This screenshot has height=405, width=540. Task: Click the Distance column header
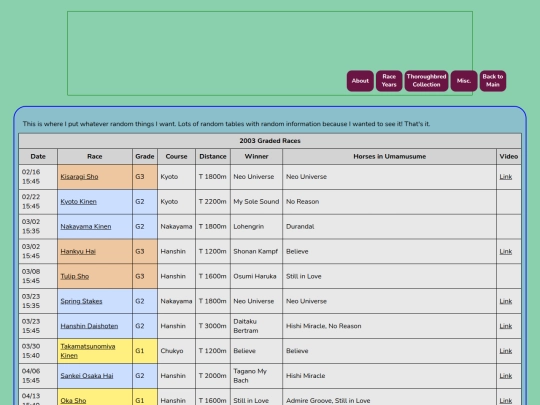[213, 156]
